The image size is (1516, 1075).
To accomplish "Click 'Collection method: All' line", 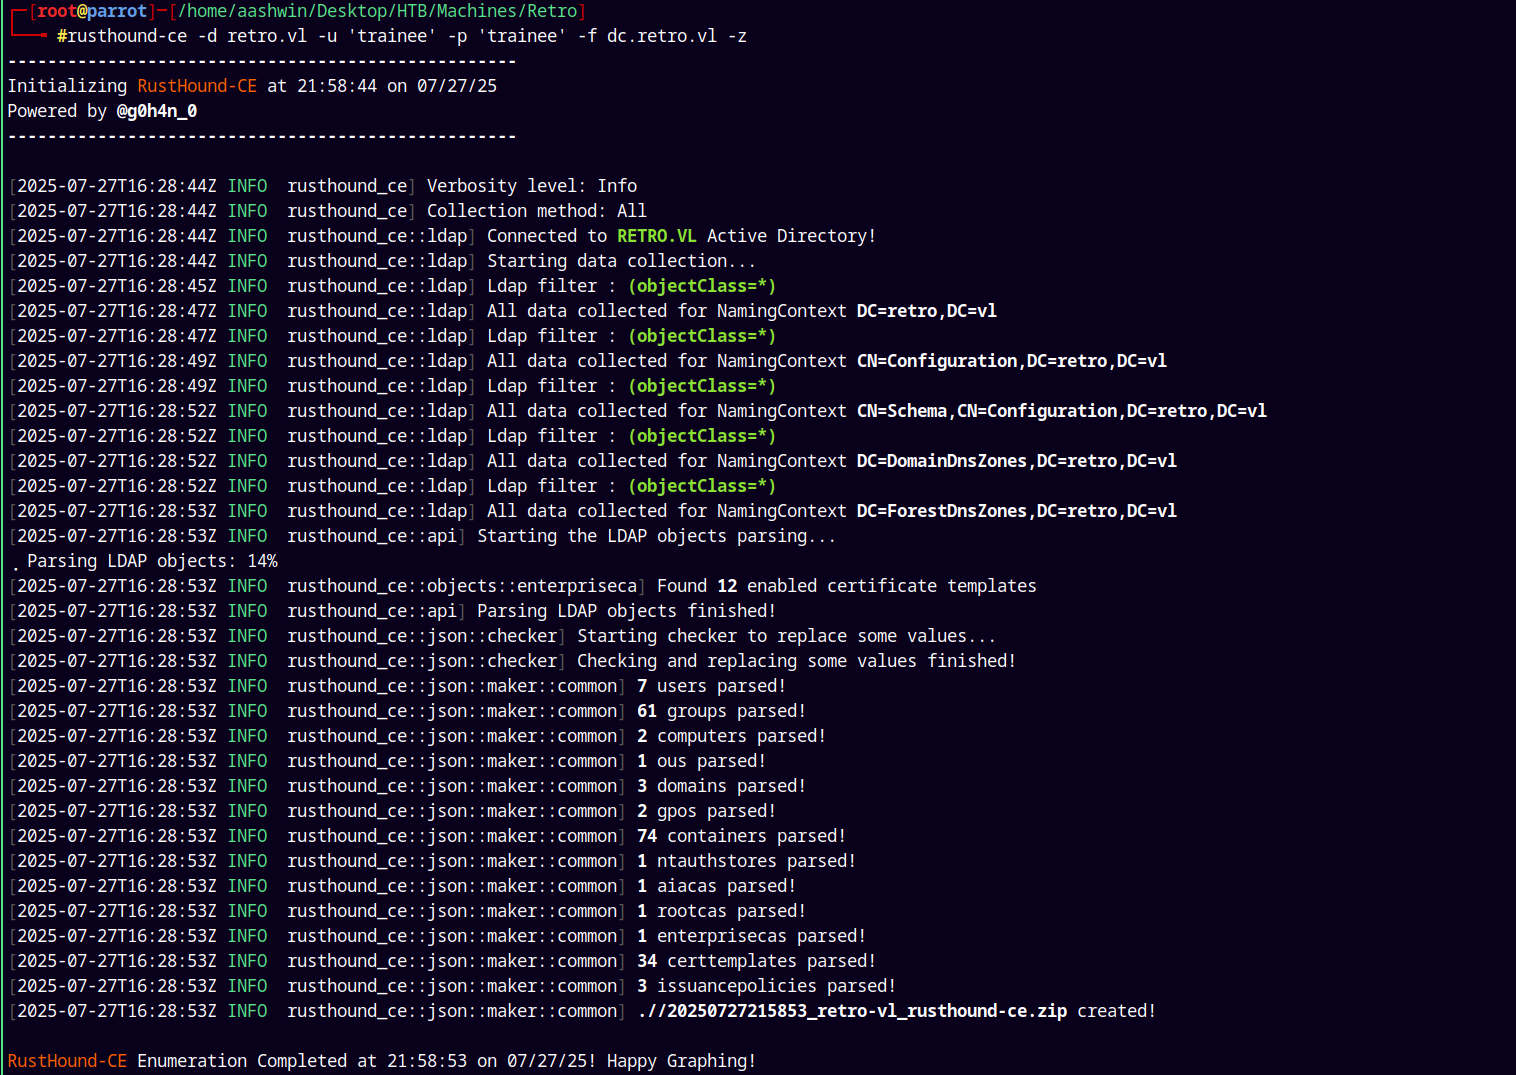I will (x=537, y=211).
